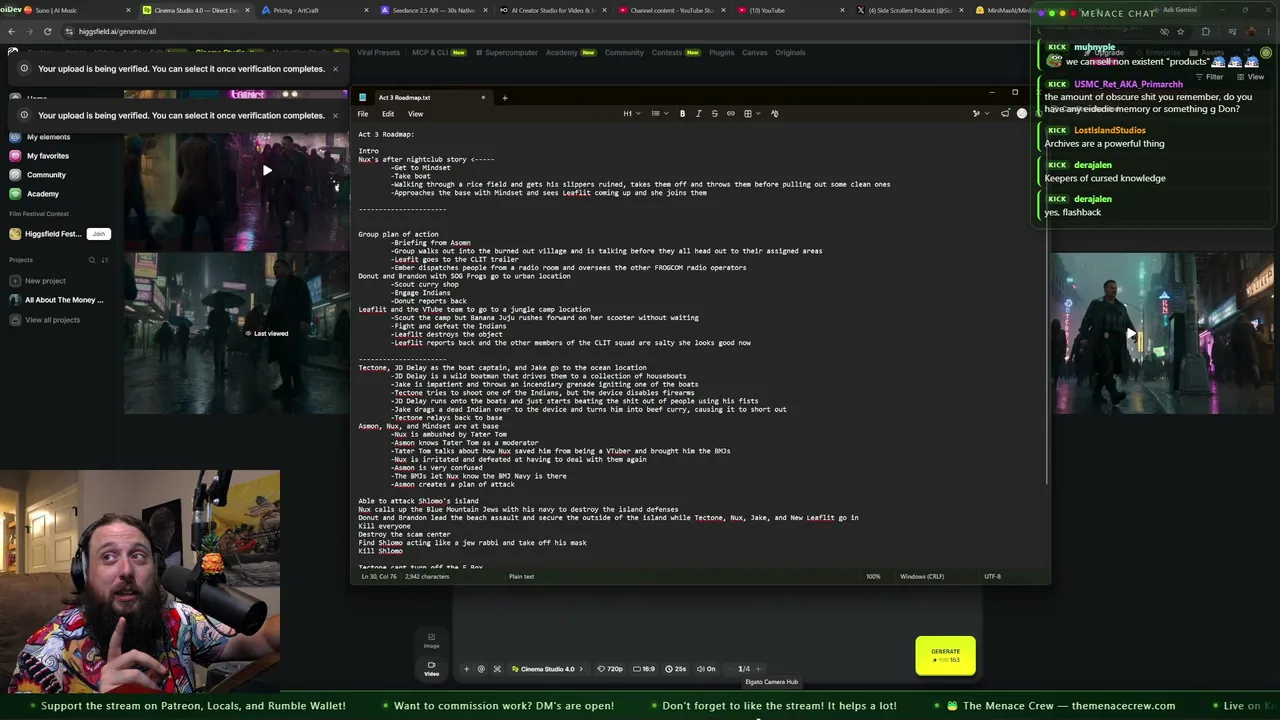Screen dimensions: 1280x720
Task: Apply strikethrough in Notepad toolbar
Action: click(x=714, y=114)
